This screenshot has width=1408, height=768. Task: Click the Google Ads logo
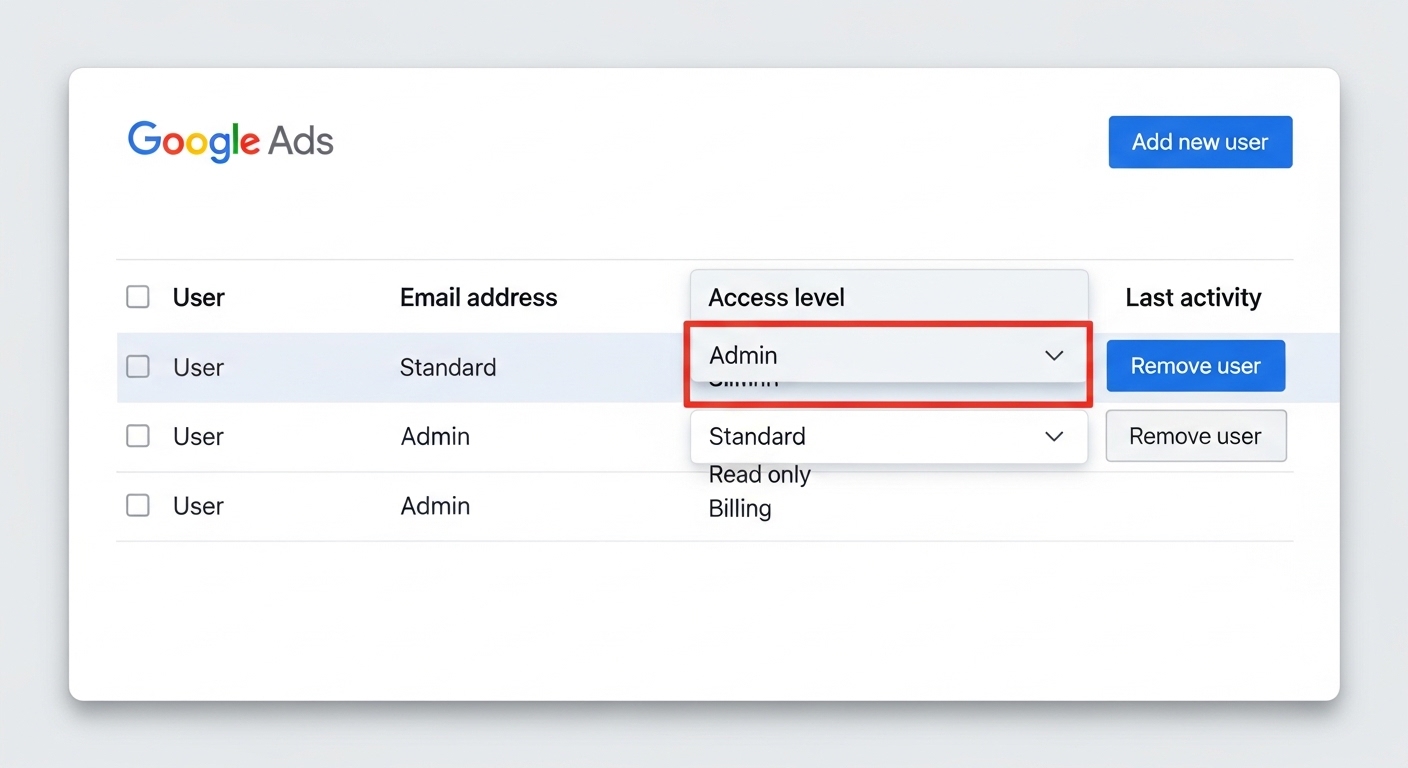231,141
